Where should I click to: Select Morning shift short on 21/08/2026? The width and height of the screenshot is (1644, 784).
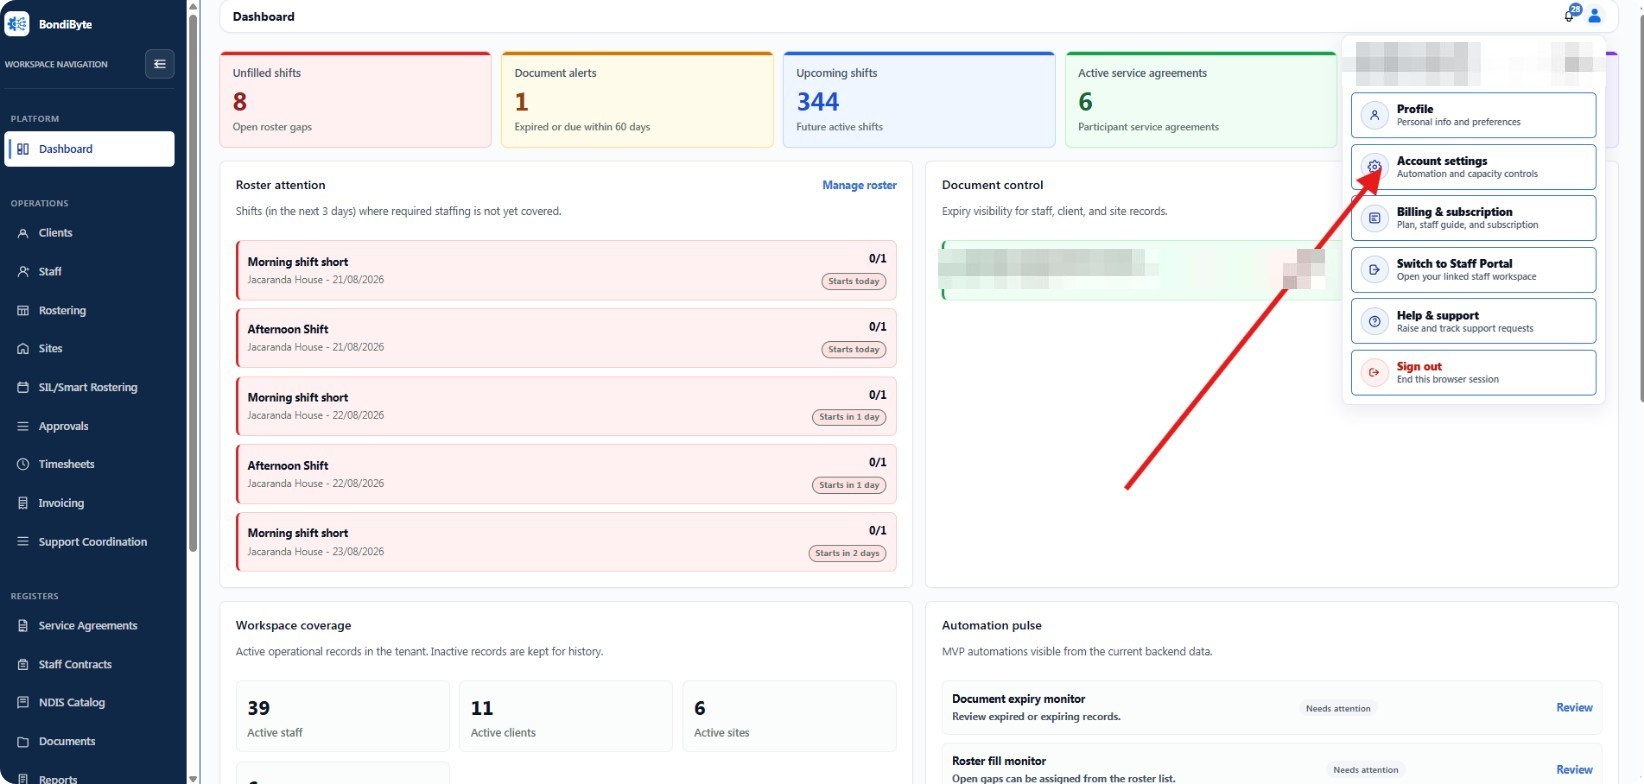click(566, 270)
